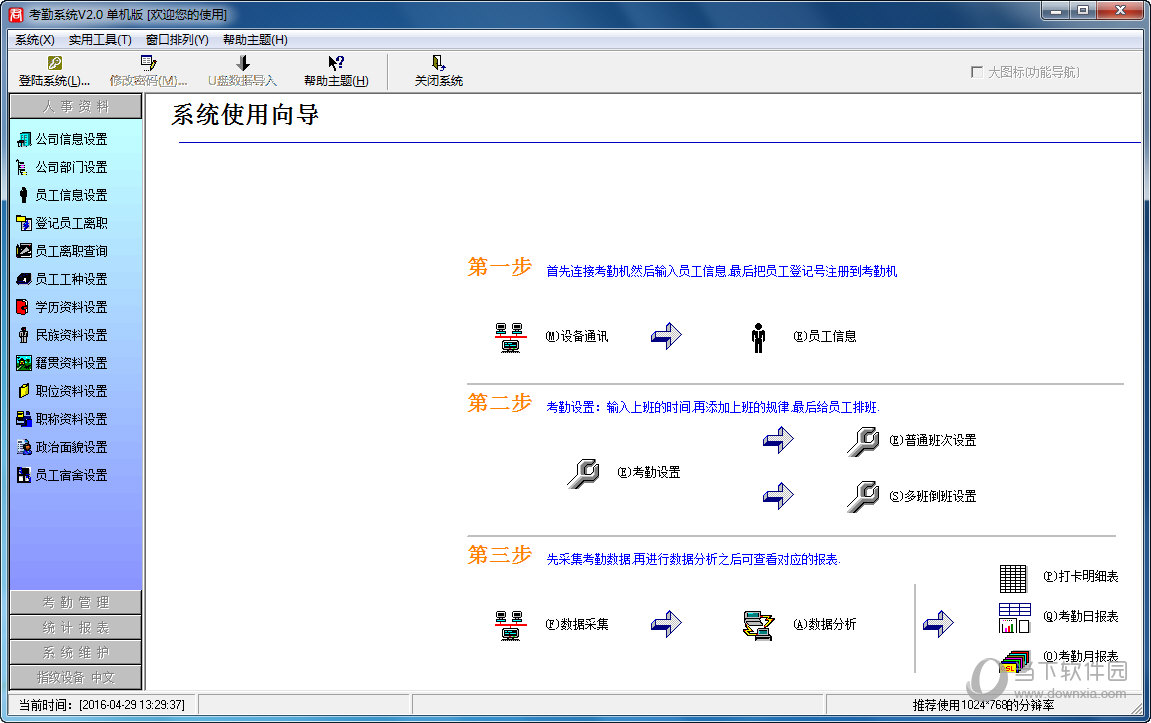
Task: Open (A)数据分析 link
Action: (x=824, y=624)
